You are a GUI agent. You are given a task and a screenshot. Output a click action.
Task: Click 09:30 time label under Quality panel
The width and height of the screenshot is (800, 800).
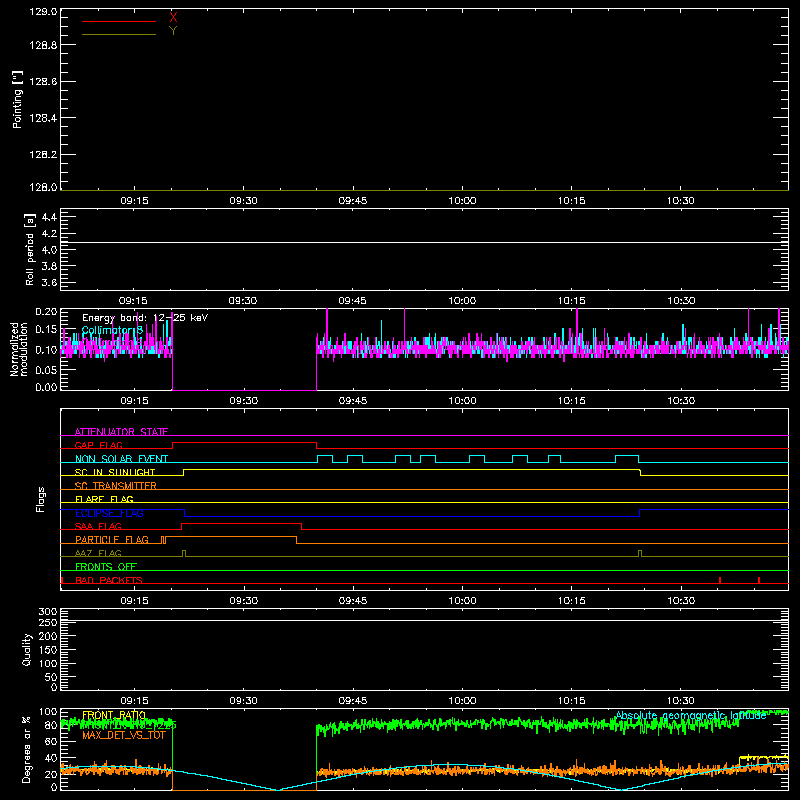tap(243, 701)
